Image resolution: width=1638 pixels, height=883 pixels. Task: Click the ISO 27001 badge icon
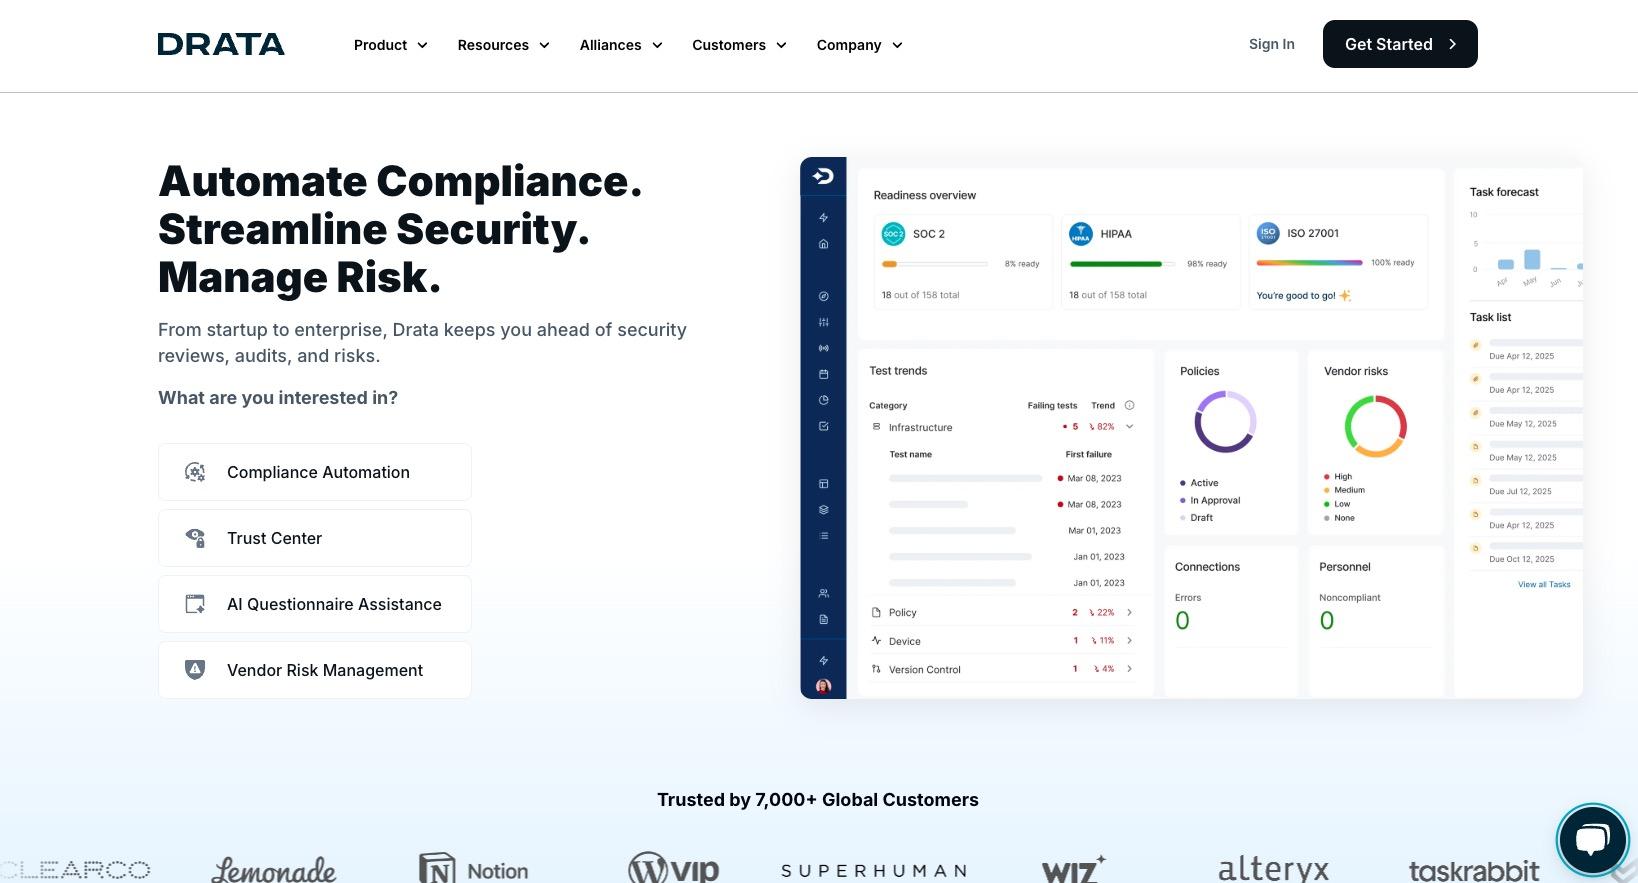point(1268,233)
